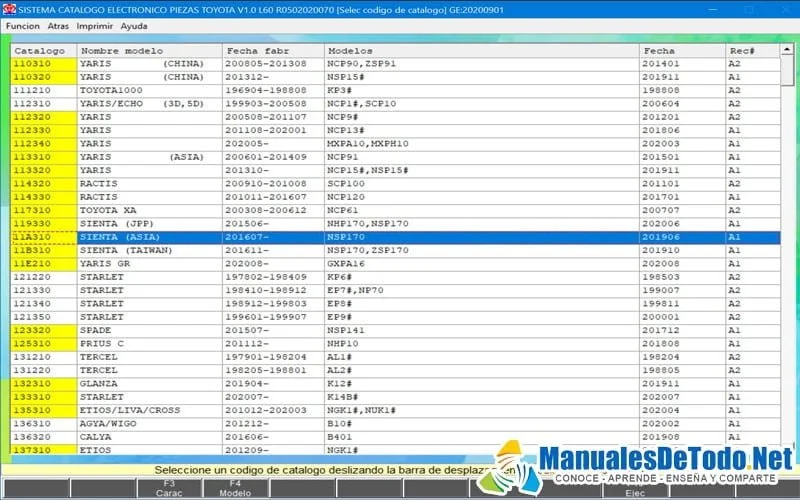Select catalog code 137310 ETIOS

pyautogui.click(x=44, y=449)
